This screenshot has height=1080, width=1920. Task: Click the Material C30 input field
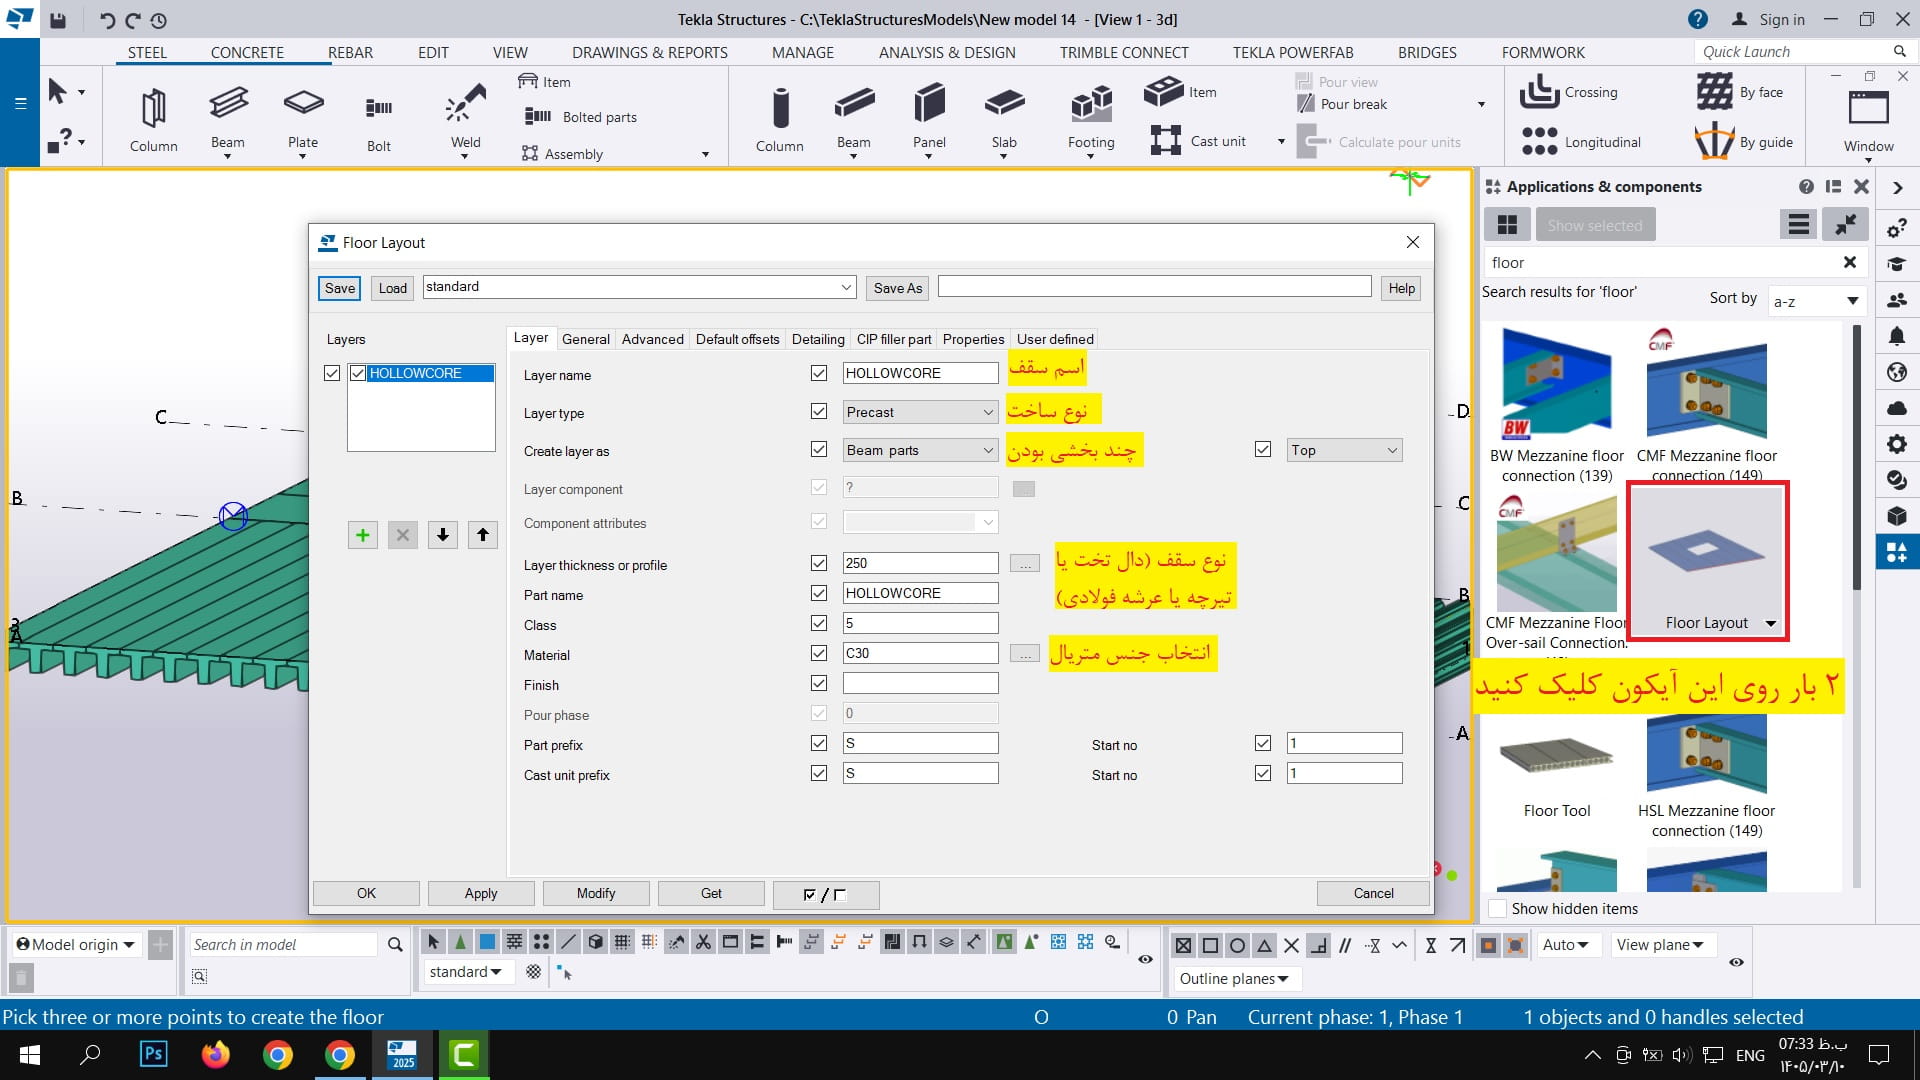[920, 653]
